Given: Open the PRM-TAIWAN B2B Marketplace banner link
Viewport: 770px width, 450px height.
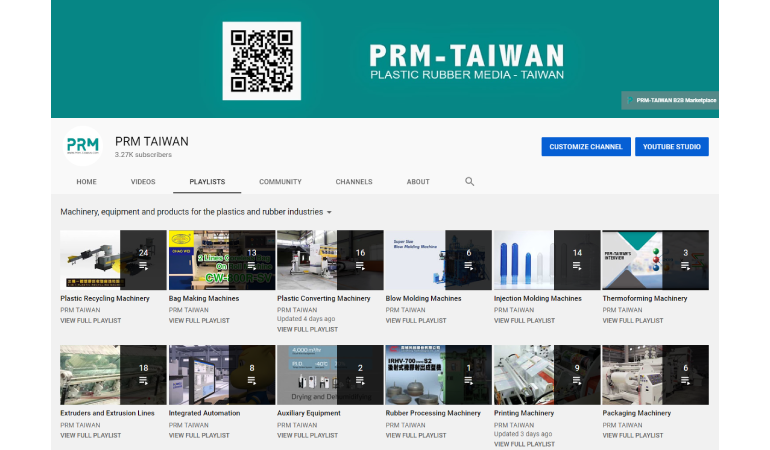Looking at the screenshot, I should [x=670, y=100].
